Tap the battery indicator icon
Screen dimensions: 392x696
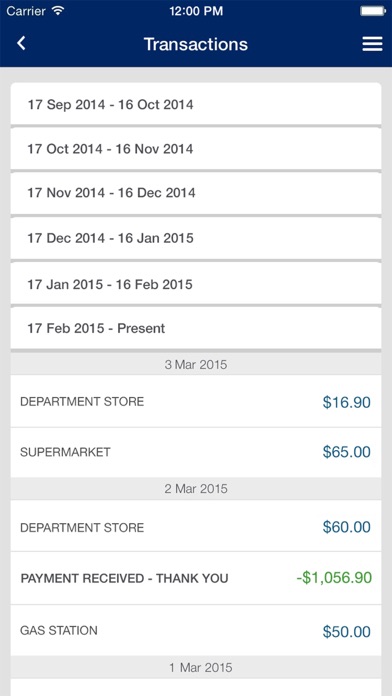[372, 11]
